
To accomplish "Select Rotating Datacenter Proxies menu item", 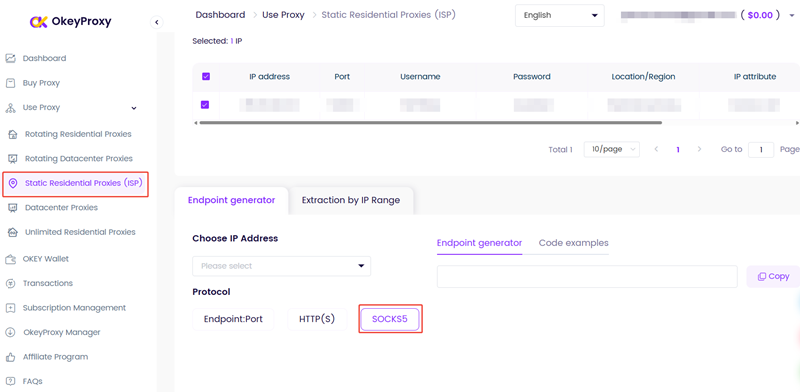I will [x=79, y=159].
